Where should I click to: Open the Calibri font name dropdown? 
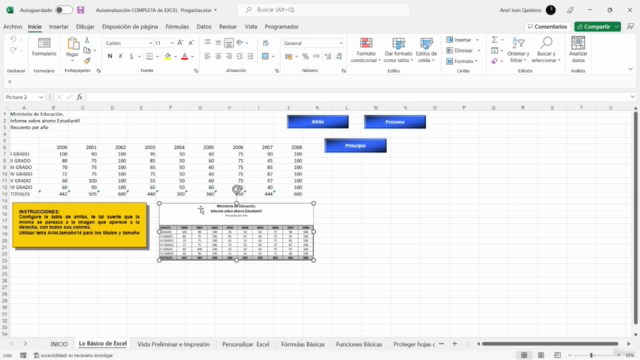(x=151, y=43)
